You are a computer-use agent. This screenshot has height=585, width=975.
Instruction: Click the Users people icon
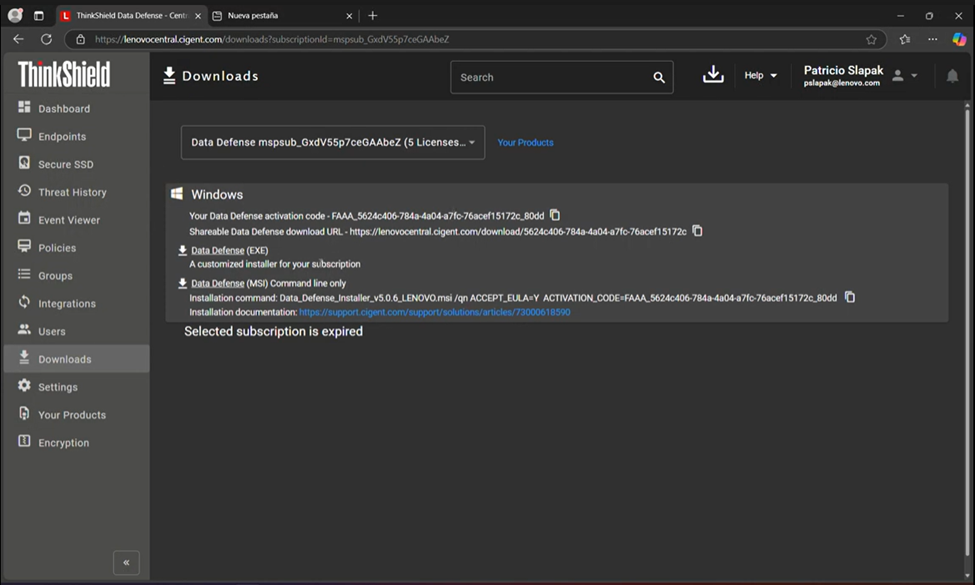click(x=24, y=329)
